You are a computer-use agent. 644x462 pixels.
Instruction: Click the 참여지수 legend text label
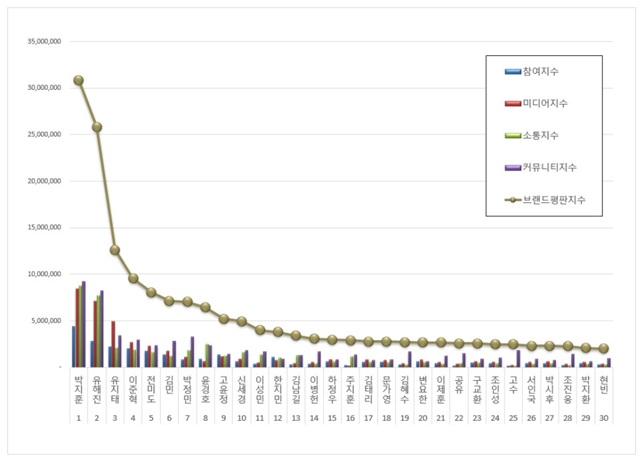click(546, 72)
